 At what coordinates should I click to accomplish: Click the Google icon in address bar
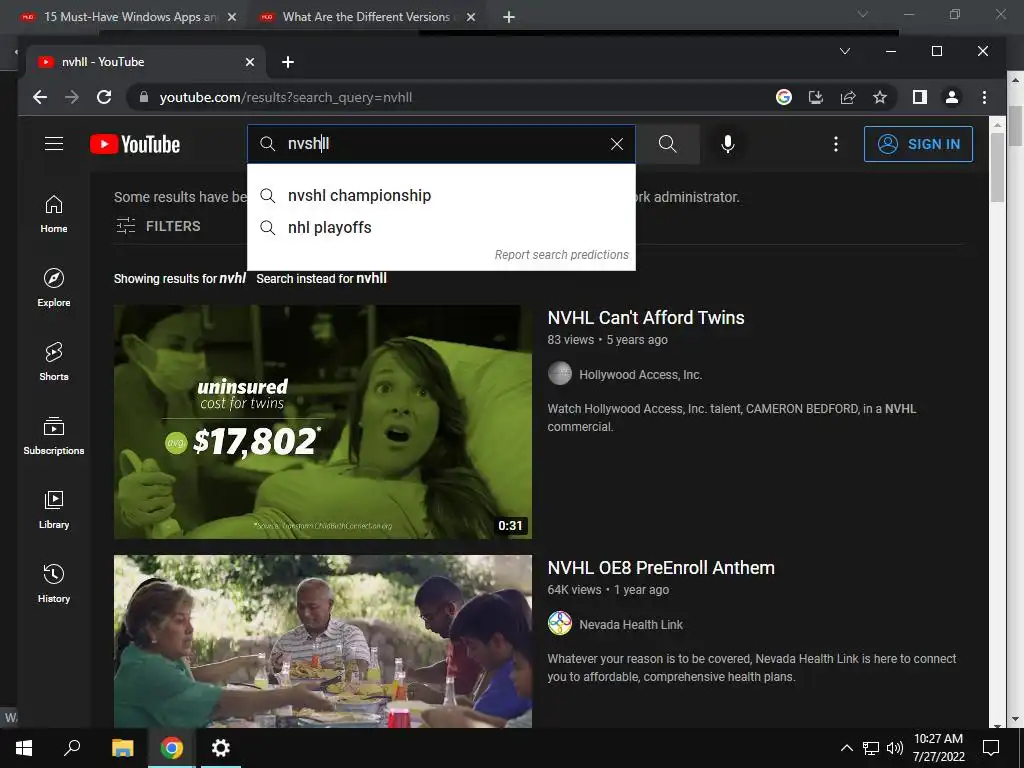(x=784, y=97)
